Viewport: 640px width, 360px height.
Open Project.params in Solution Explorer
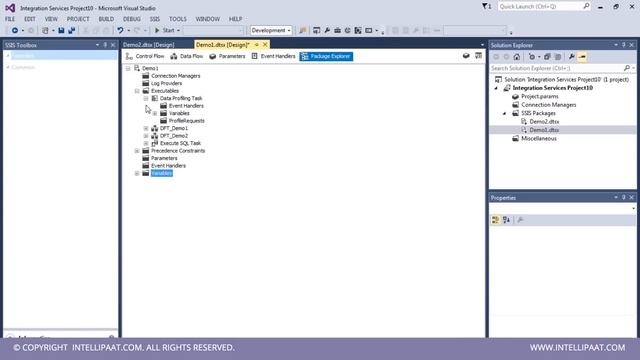(540, 96)
